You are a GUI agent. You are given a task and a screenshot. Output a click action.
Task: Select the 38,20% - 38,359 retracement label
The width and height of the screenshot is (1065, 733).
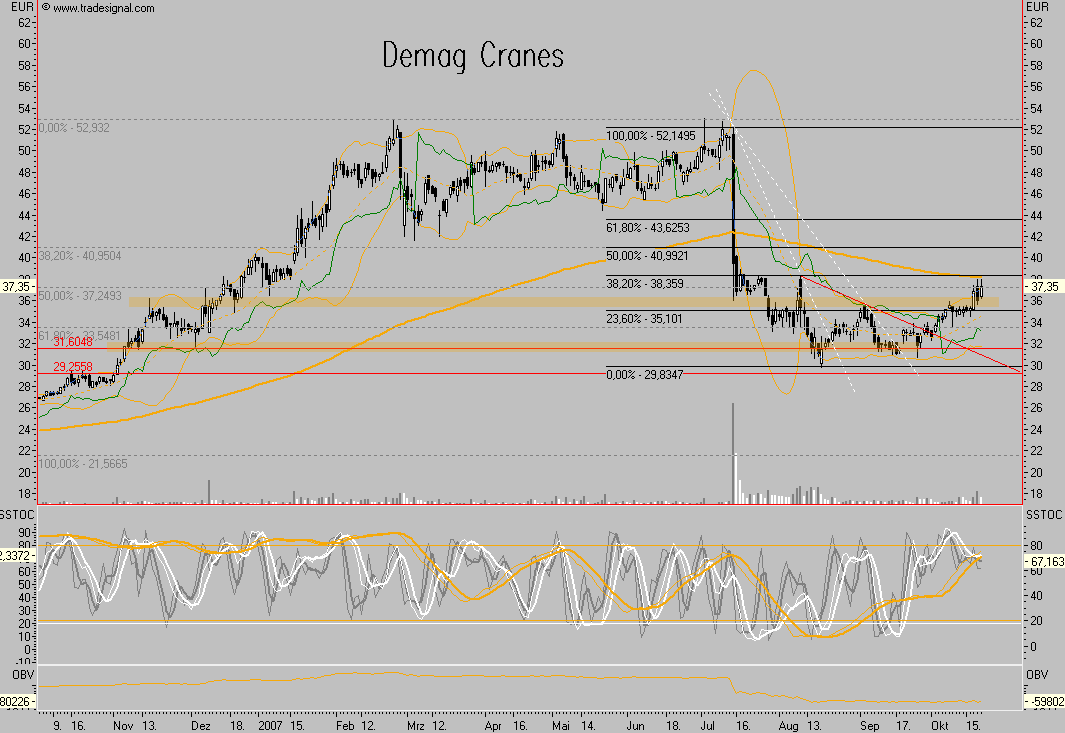coord(657,283)
